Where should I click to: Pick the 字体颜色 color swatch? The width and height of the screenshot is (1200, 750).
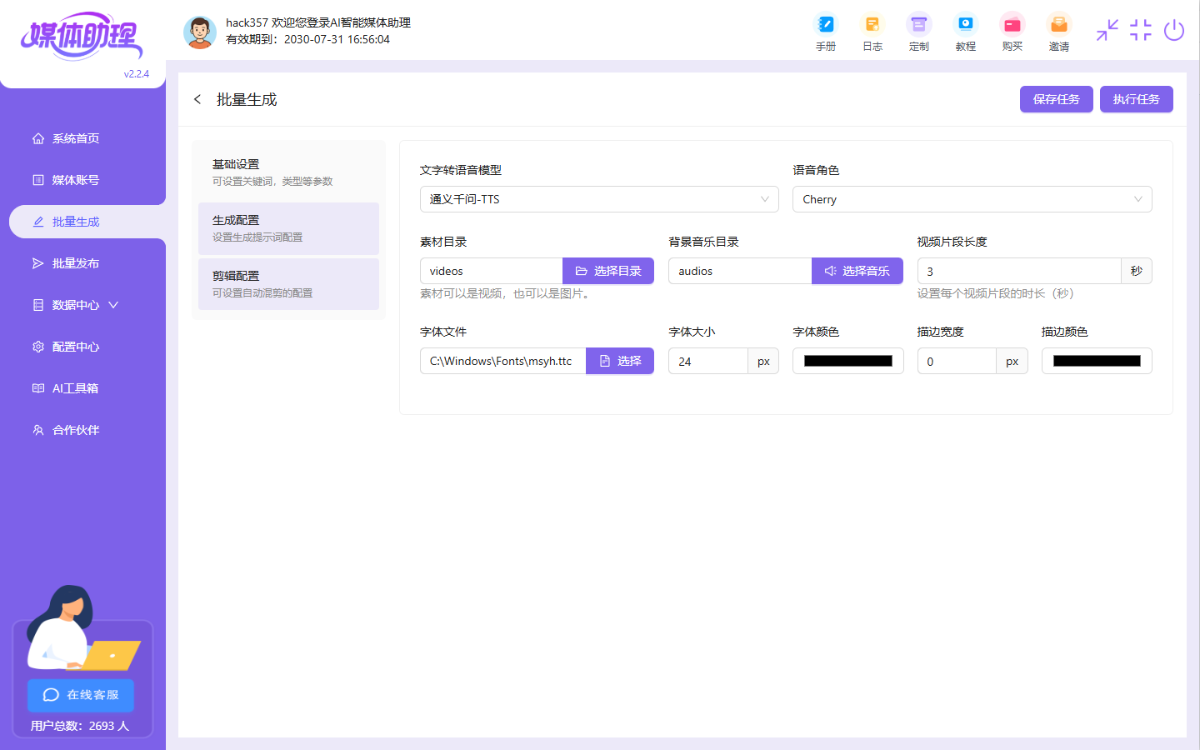pyautogui.click(x=848, y=361)
